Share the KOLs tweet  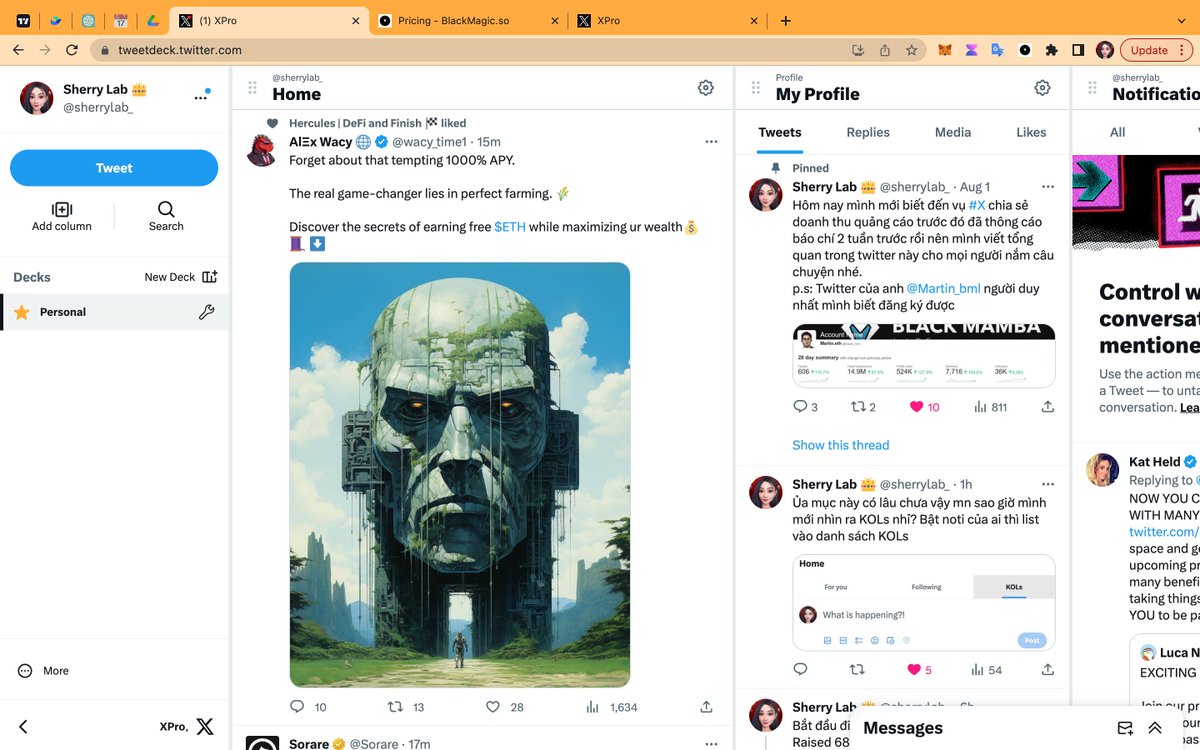coord(1048,669)
